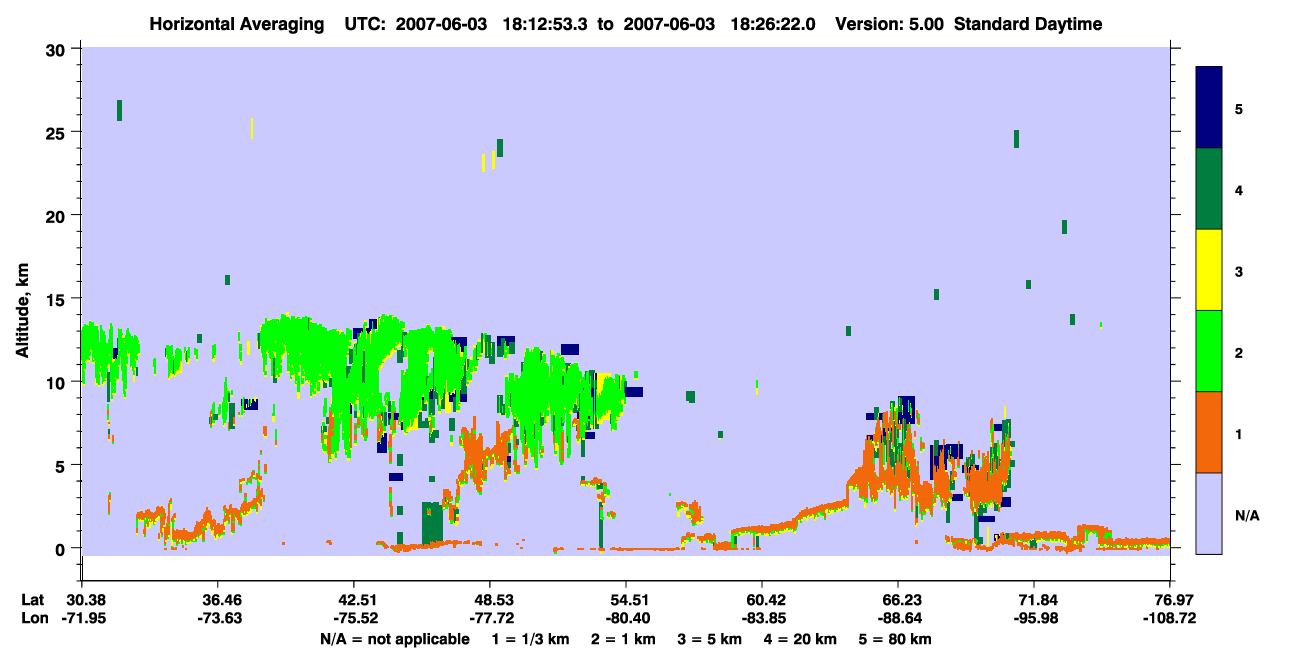The image size is (1300, 667).
Task: Click latitude value 76.97
Action: click(x=1170, y=600)
